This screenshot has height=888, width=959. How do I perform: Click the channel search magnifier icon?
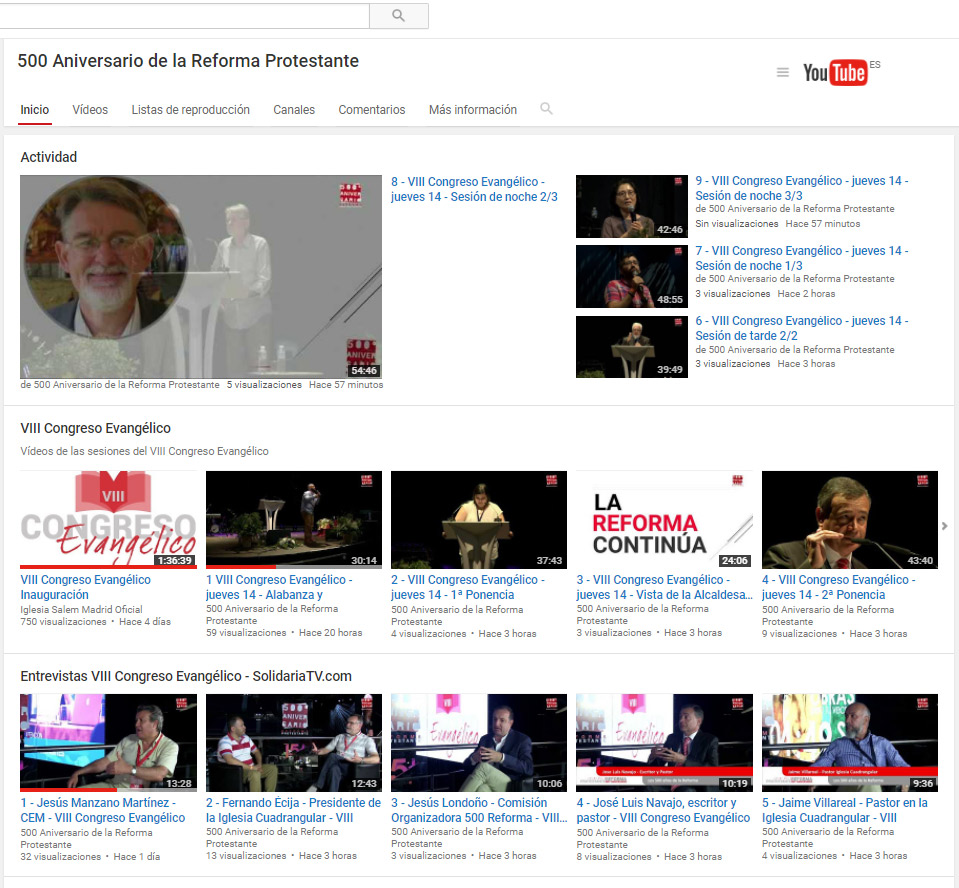(x=546, y=109)
